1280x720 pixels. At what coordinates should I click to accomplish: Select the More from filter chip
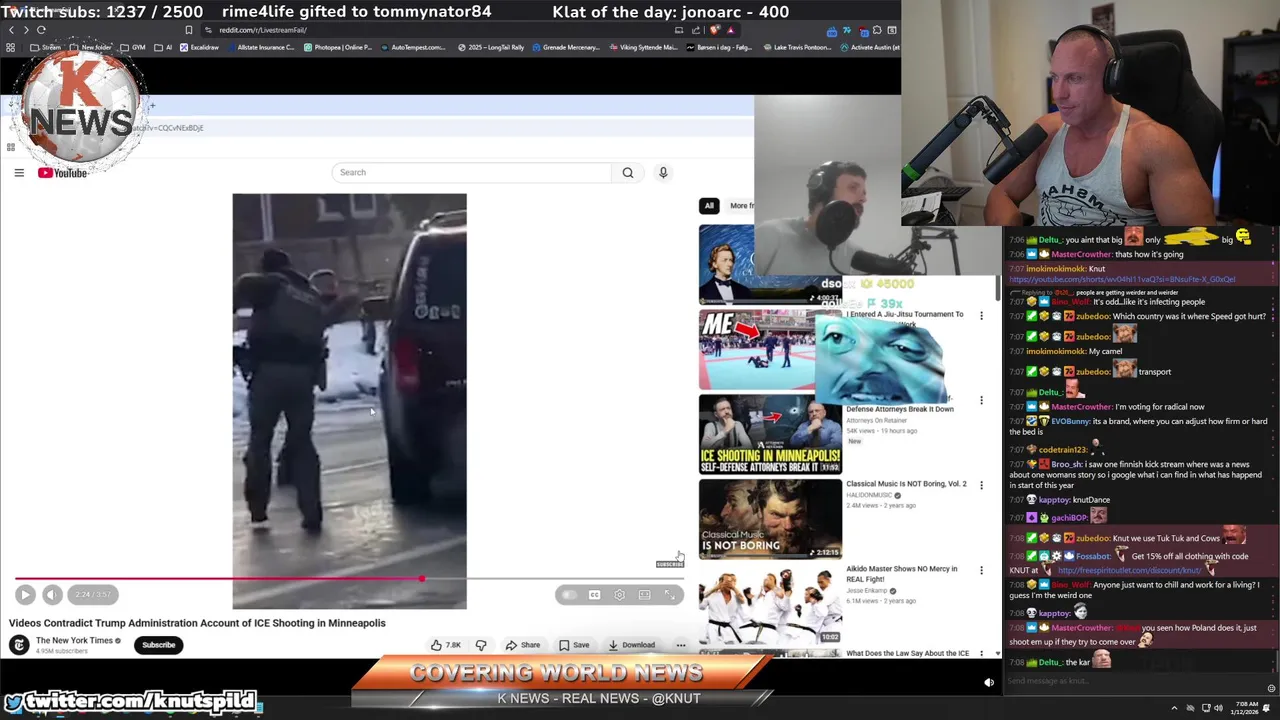pos(742,206)
